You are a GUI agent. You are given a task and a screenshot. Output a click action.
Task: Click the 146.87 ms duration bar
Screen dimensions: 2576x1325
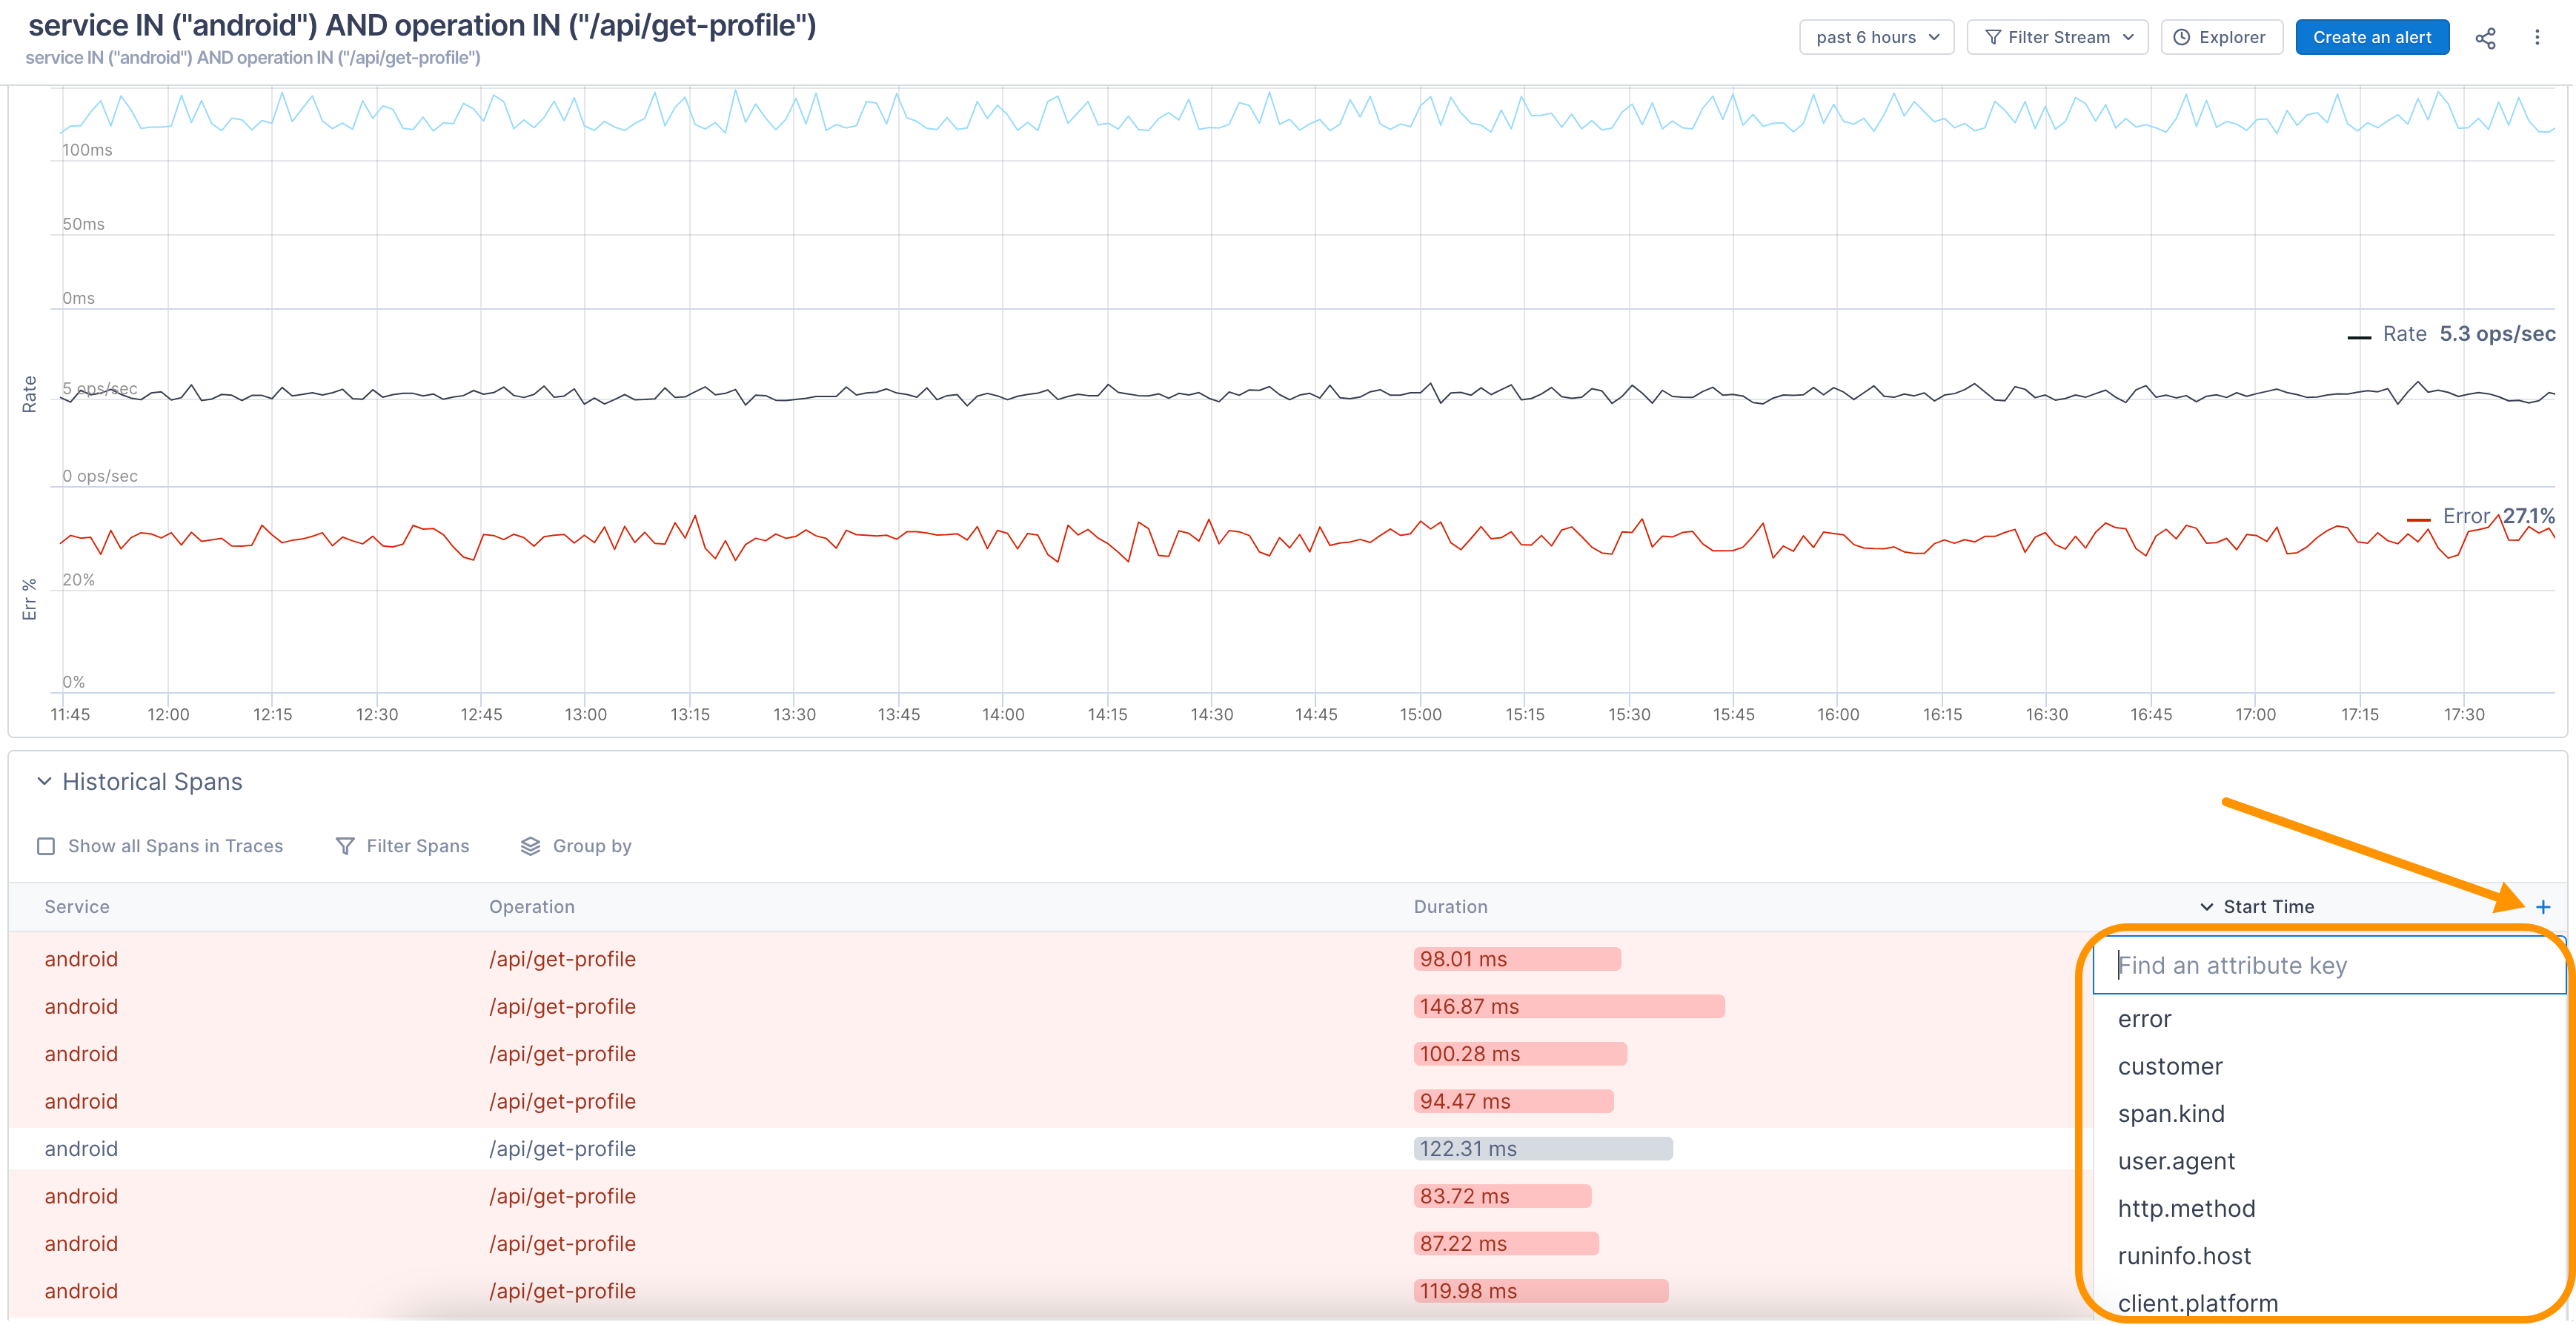[1568, 1007]
